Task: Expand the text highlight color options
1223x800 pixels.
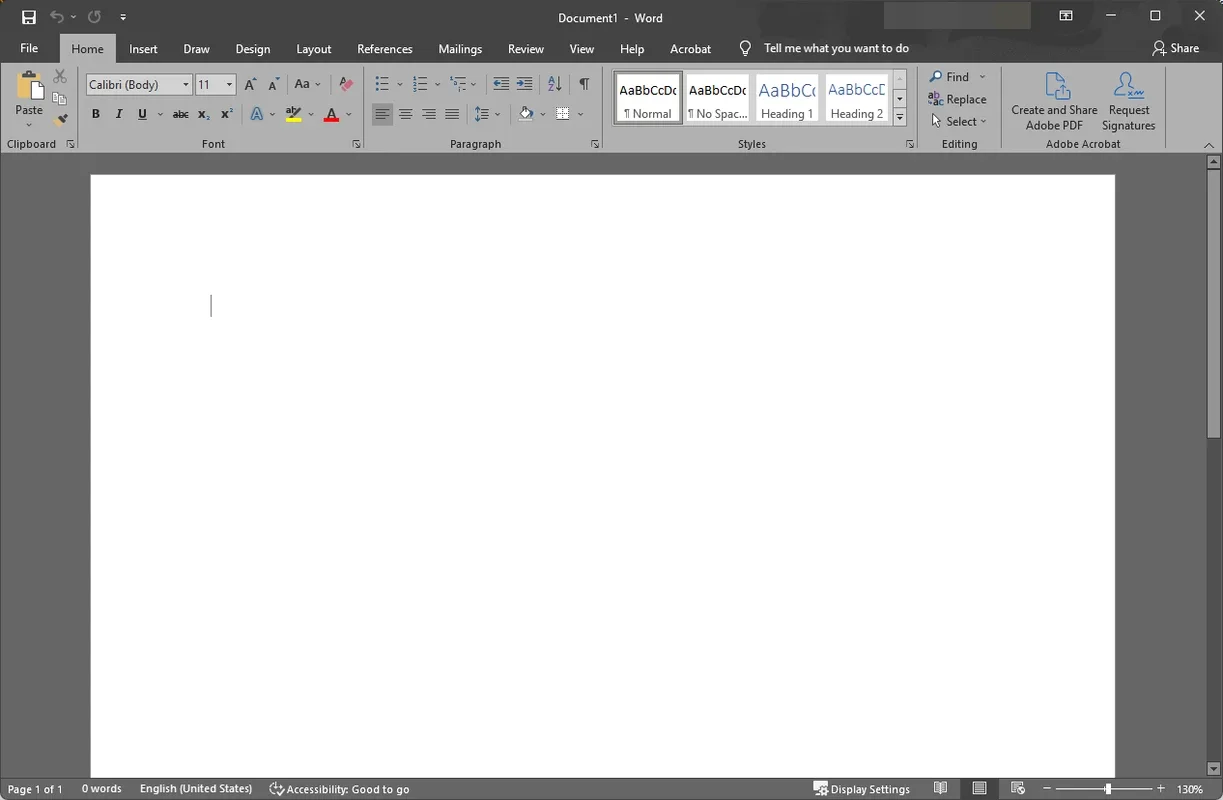Action: pyautogui.click(x=310, y=114)
